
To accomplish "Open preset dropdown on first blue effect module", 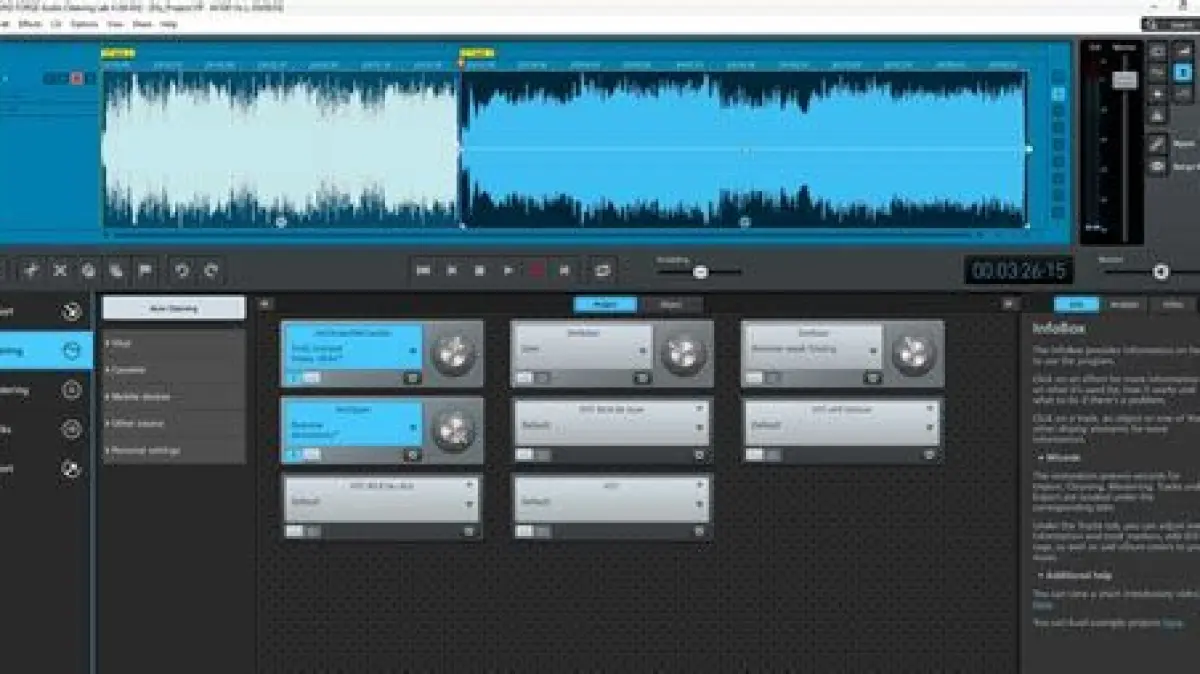I will click(415, 351).
